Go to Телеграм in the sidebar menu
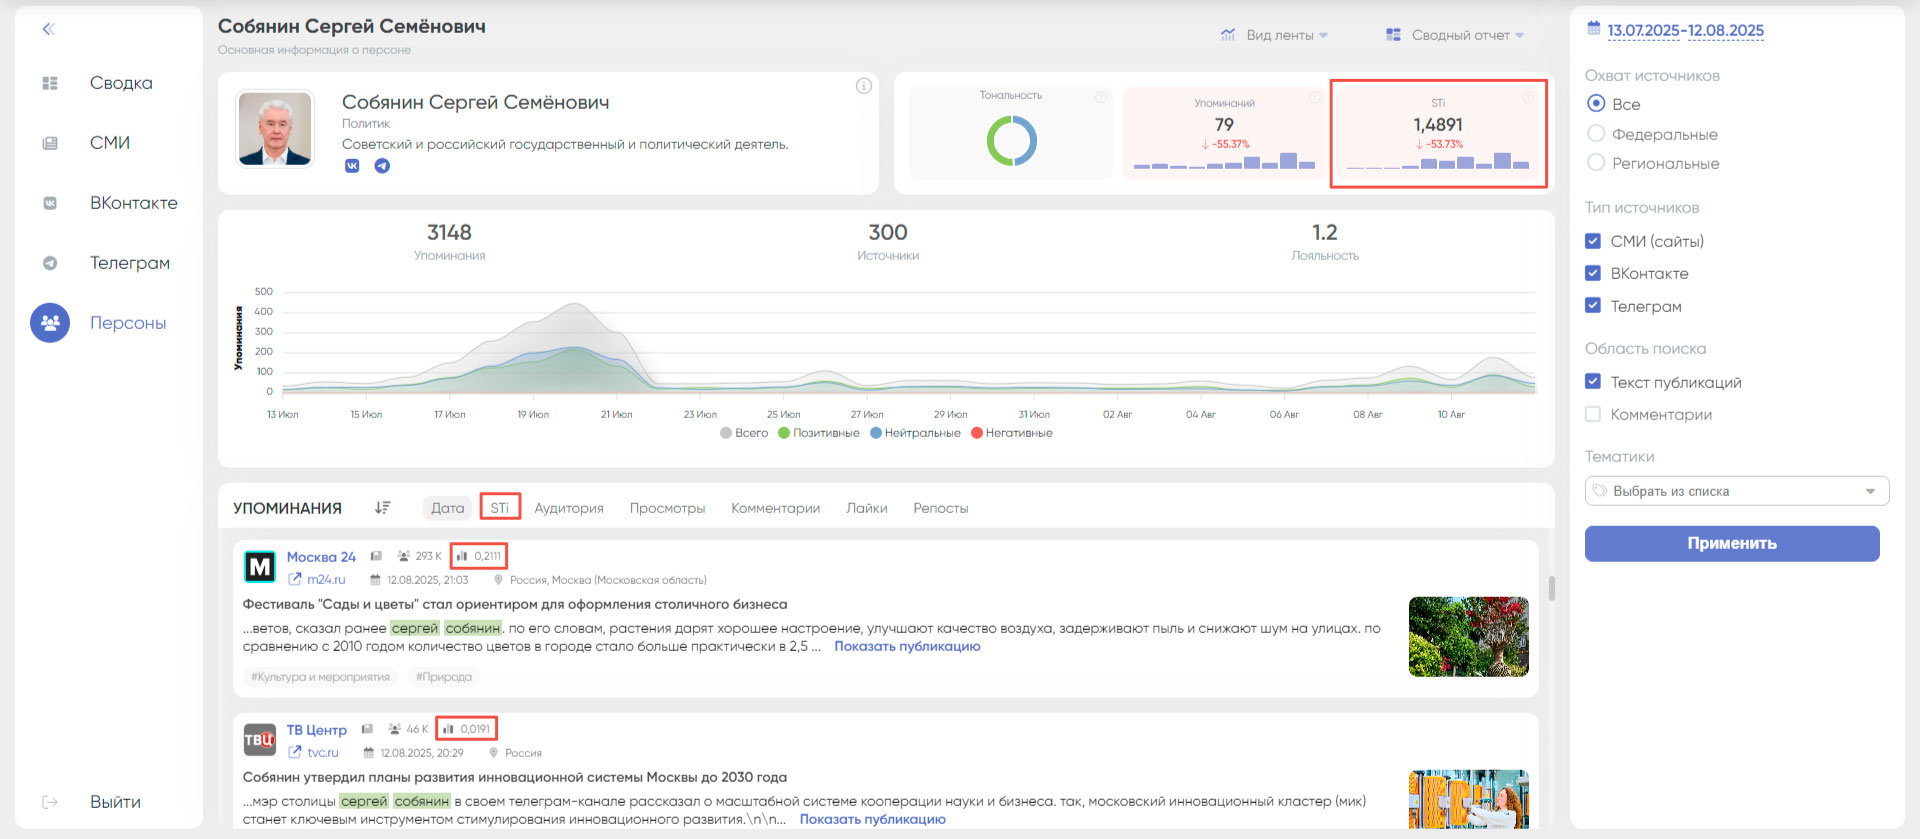This screenshot has width=1920, height=839. coord(129,263)
